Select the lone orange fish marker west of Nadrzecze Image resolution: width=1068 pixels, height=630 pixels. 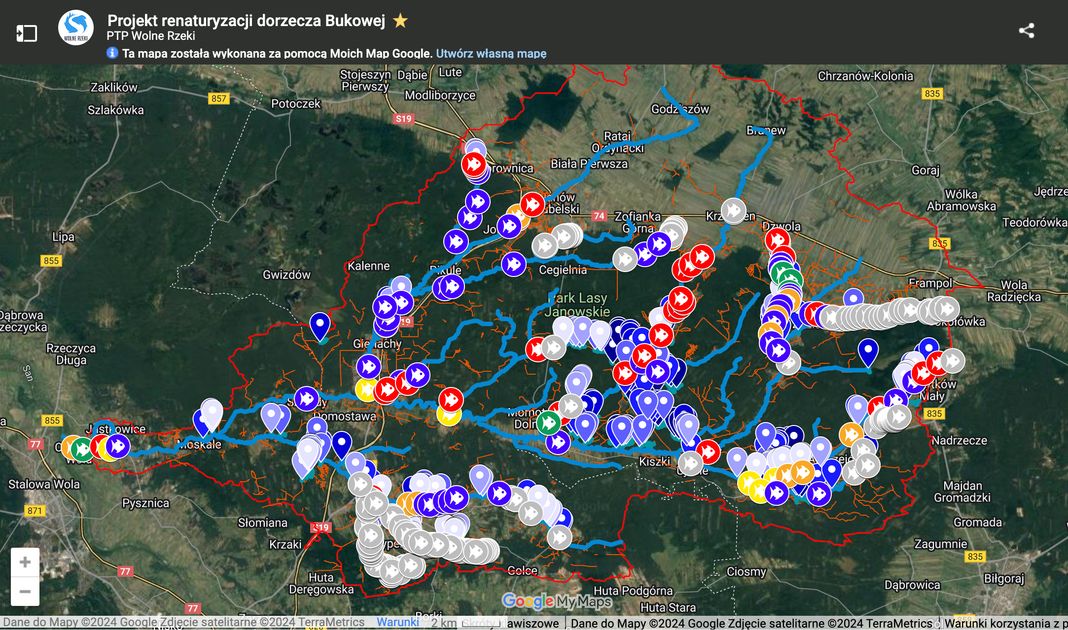coord(851,434)
